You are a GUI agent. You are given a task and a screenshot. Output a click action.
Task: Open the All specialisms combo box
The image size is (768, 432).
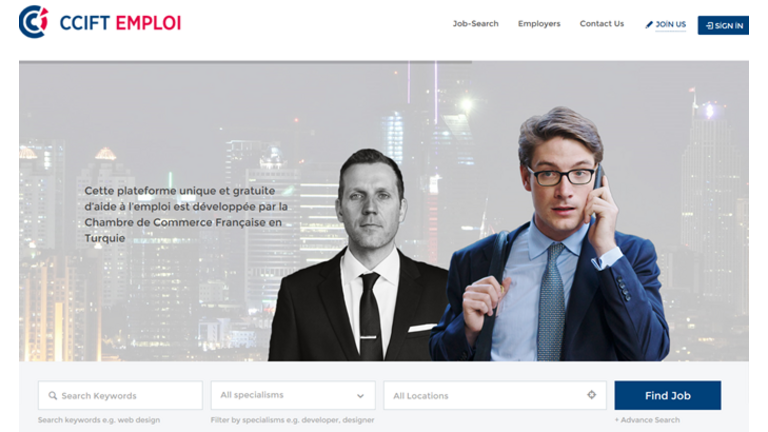(x=293, y=395)
